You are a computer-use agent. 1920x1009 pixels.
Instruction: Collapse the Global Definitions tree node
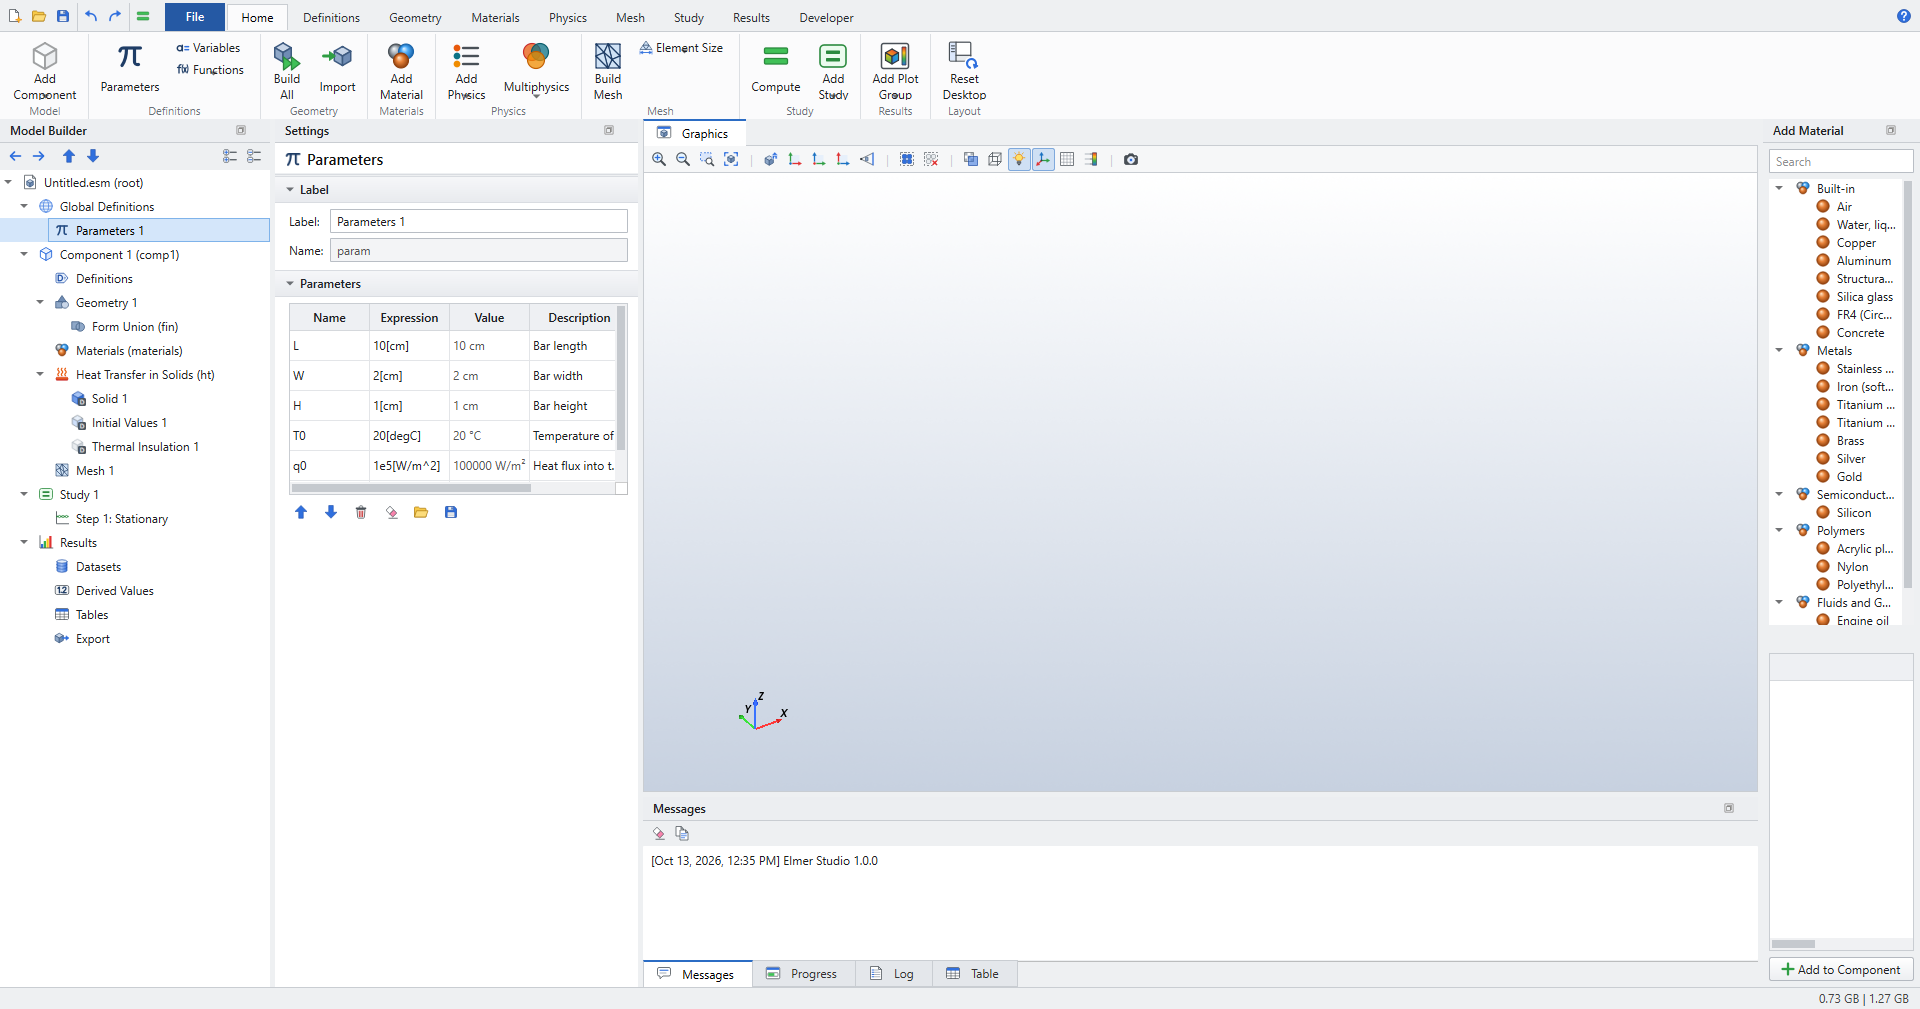point(24,206)
